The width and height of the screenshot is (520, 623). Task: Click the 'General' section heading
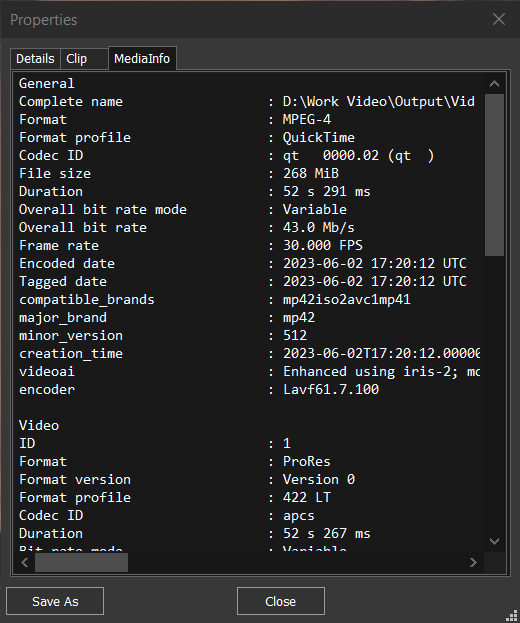(x=46, y=83)
